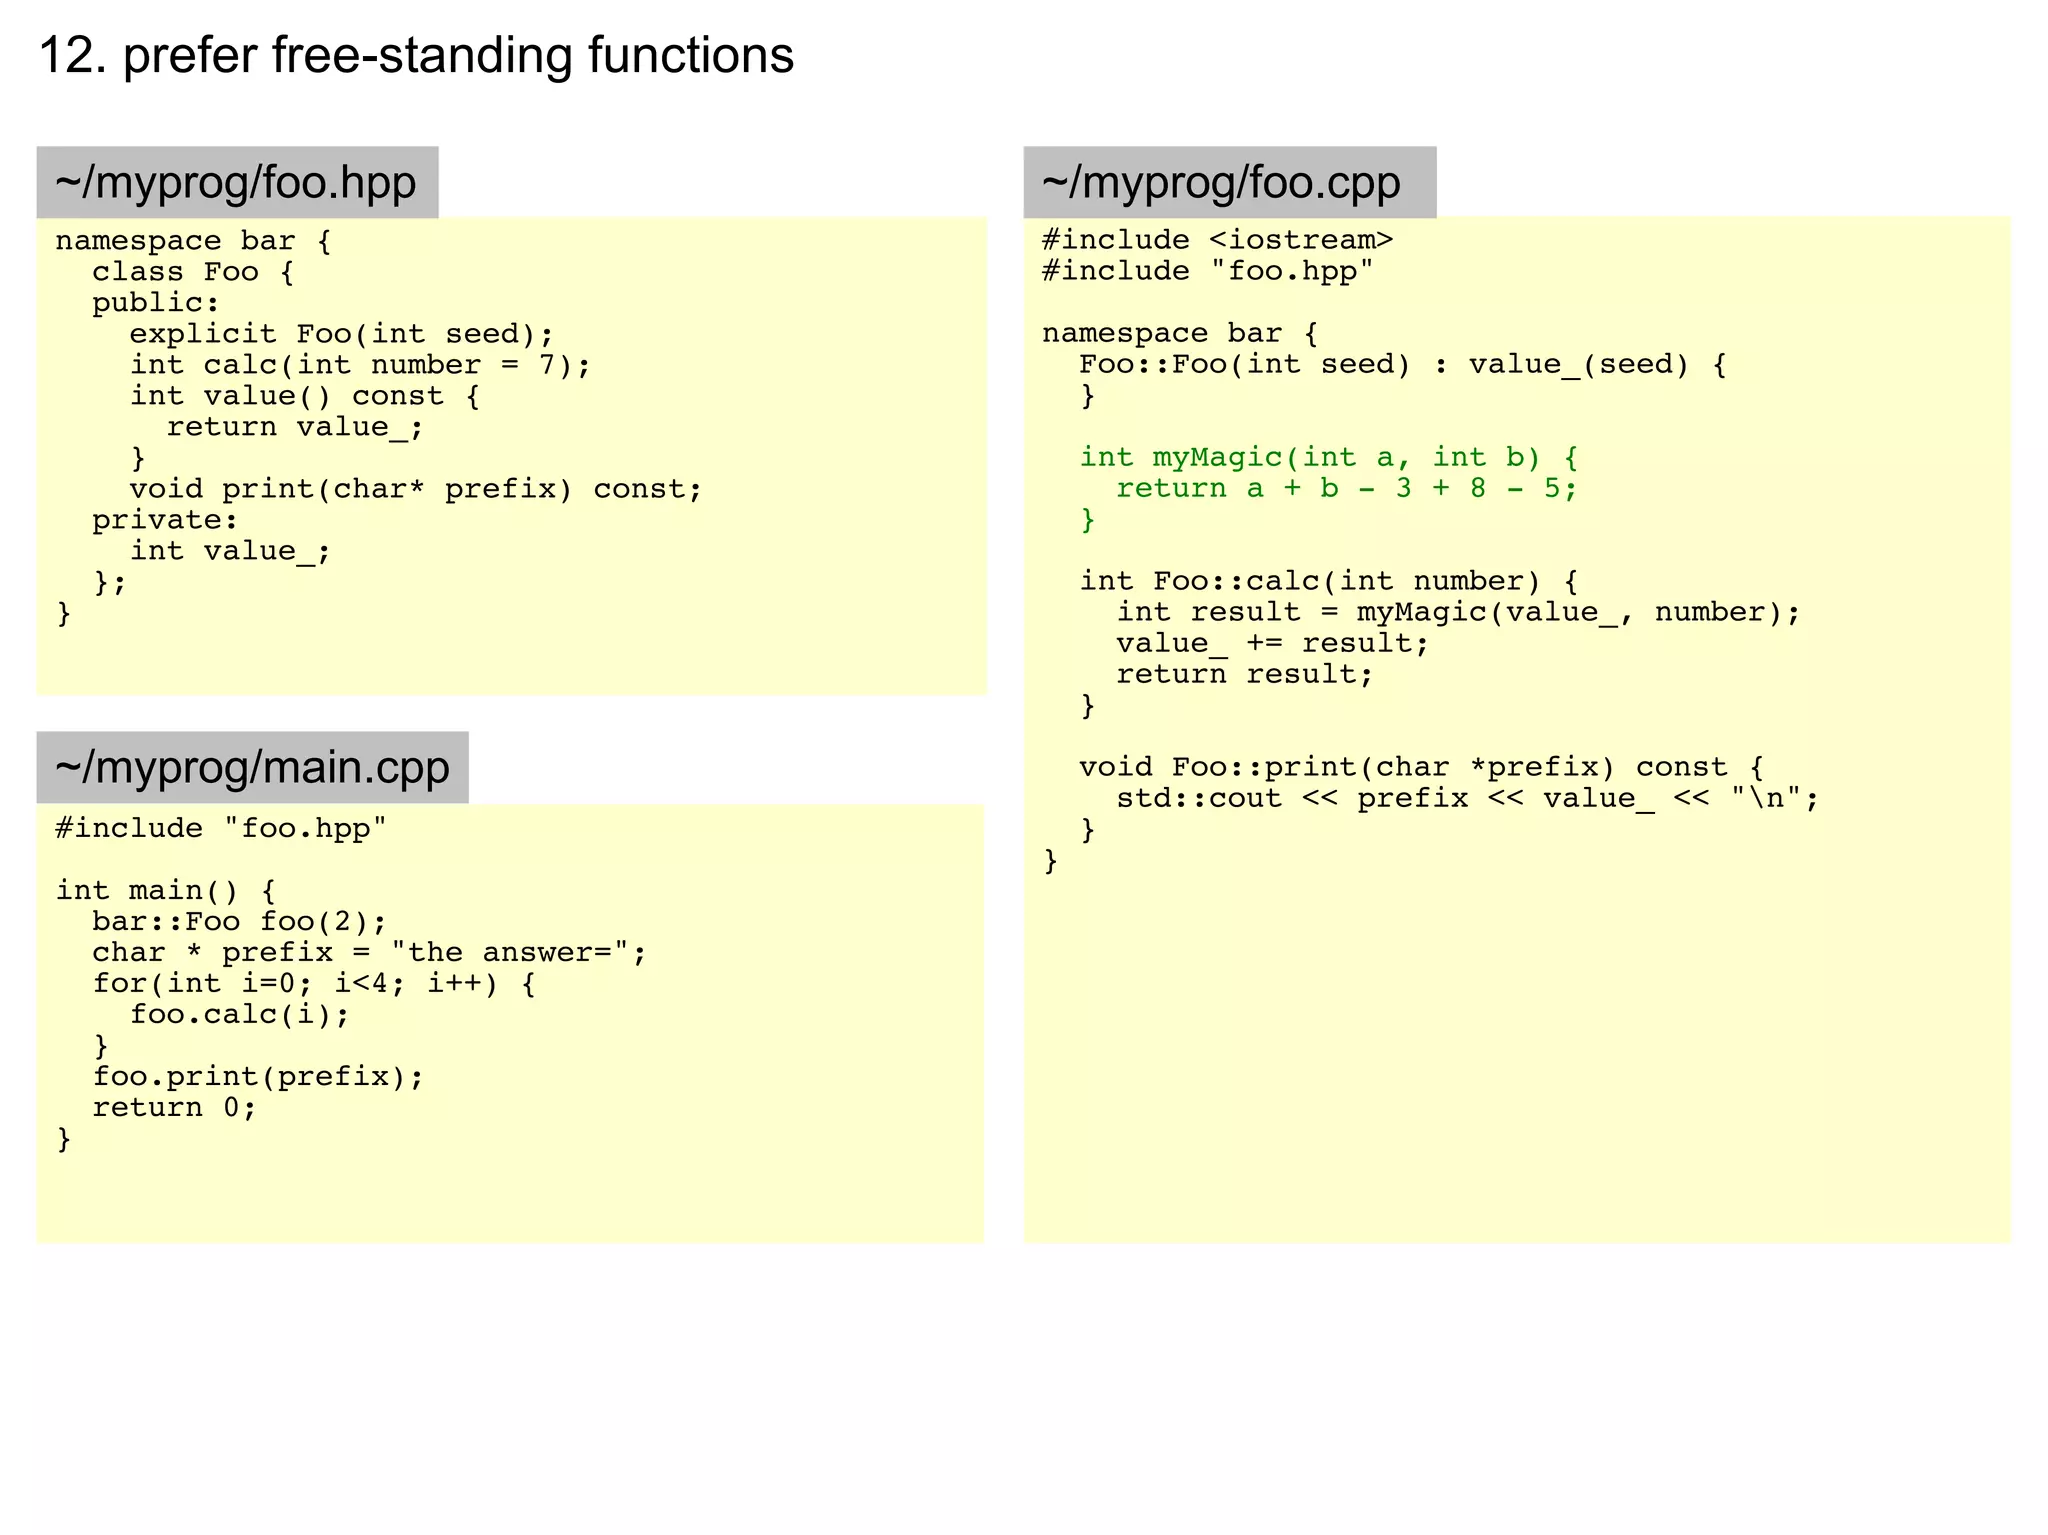Select the ~/myprog/foo.cpp file header
The height and width of the screenshot is (1535, 2048).
[x=1229, y=182]
